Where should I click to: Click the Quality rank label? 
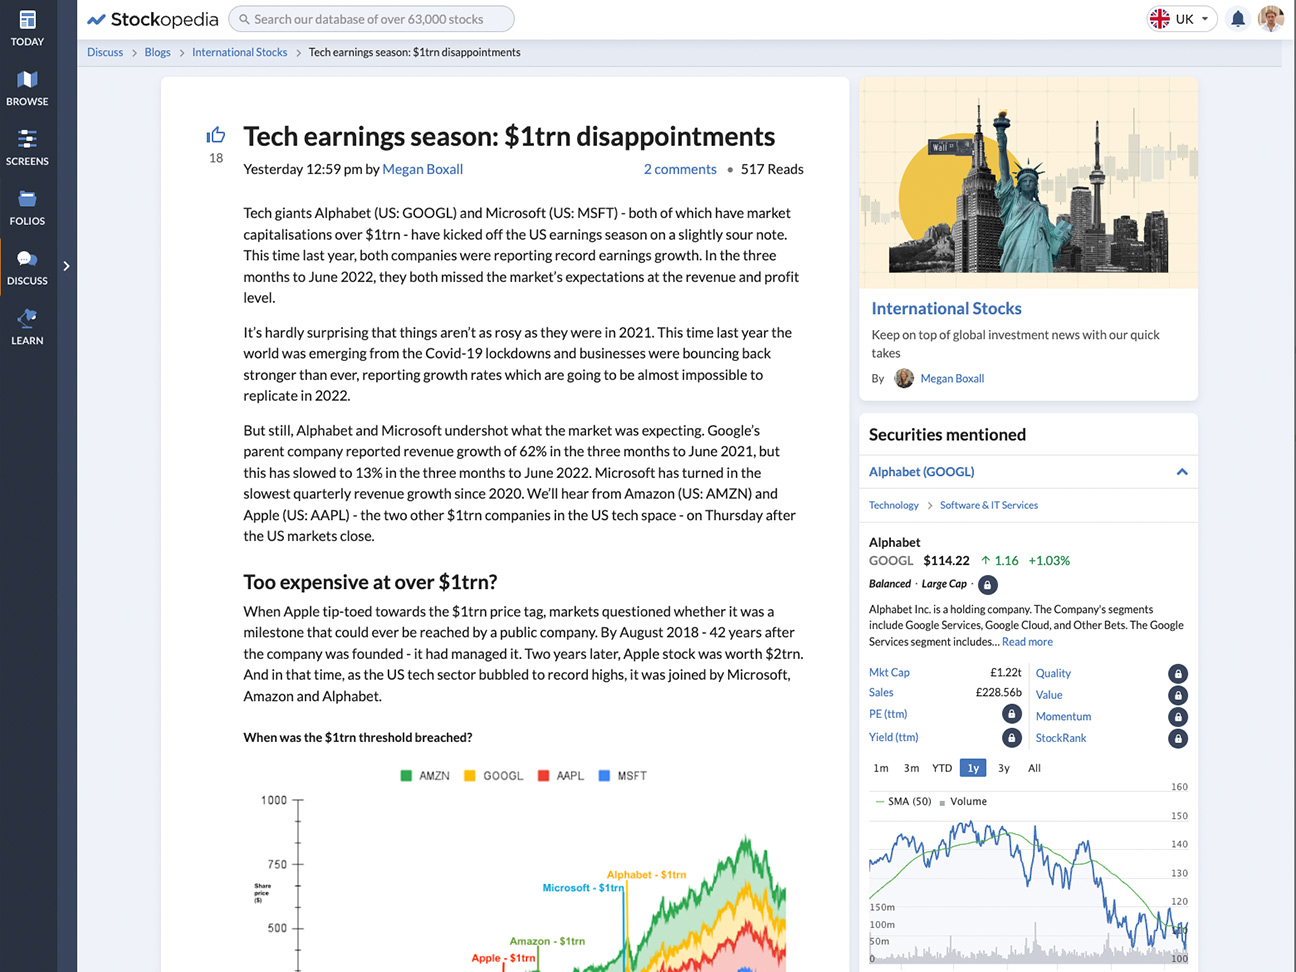[1053, 674]
